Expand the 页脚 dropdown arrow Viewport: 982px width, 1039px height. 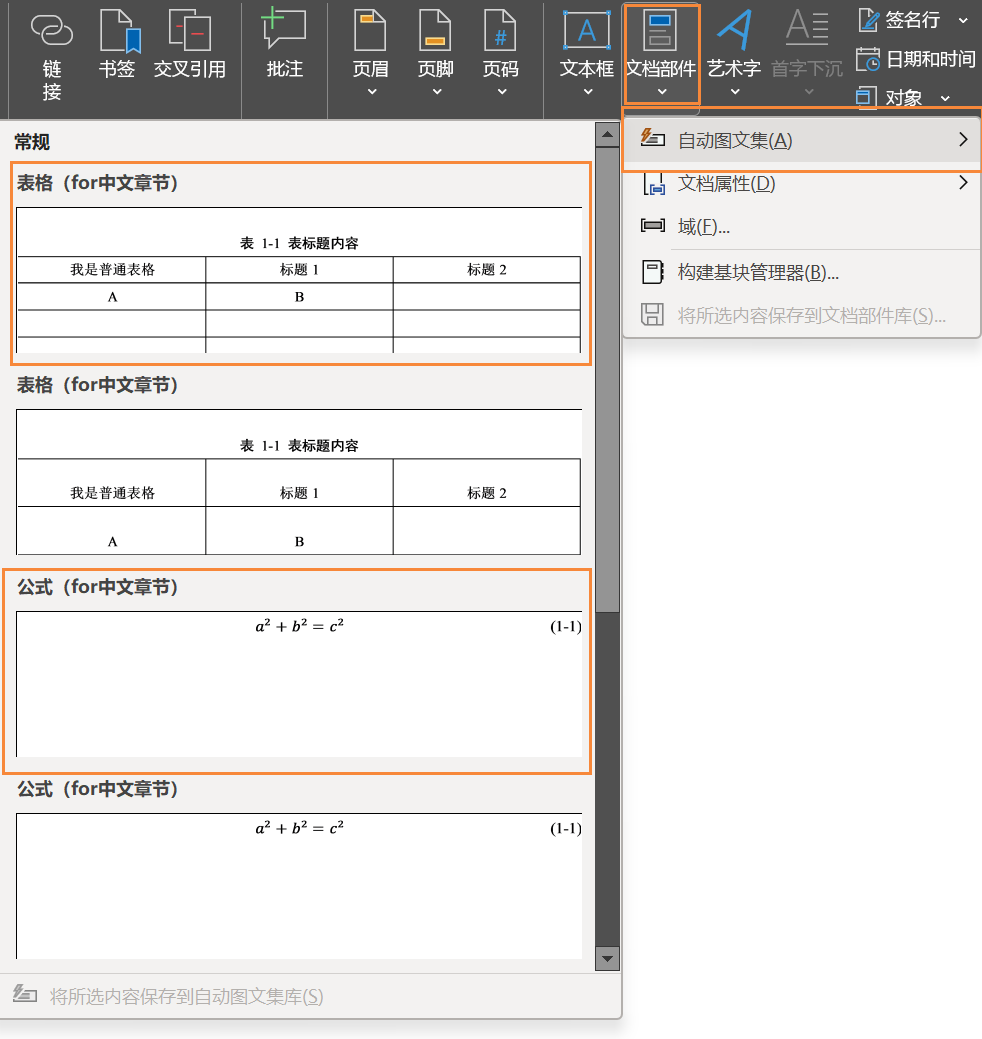pyautogui.click(x=437, y=91)
